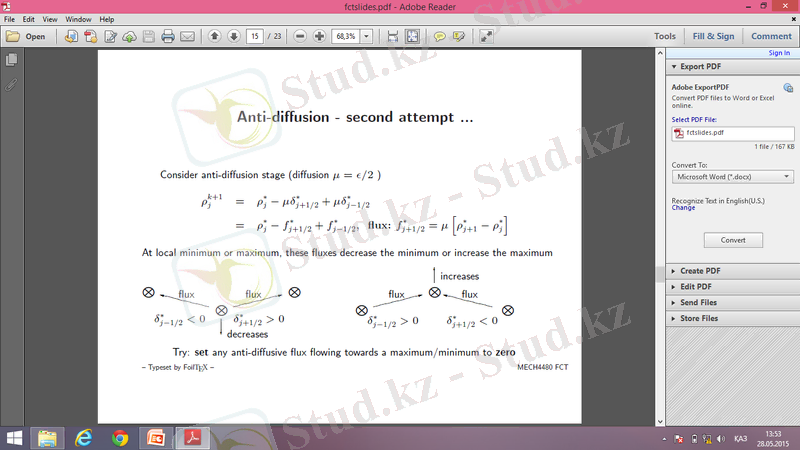This screenshot has height=450, width=800.
Task: Click the Select PDF File link
Action: pos(694,119)
